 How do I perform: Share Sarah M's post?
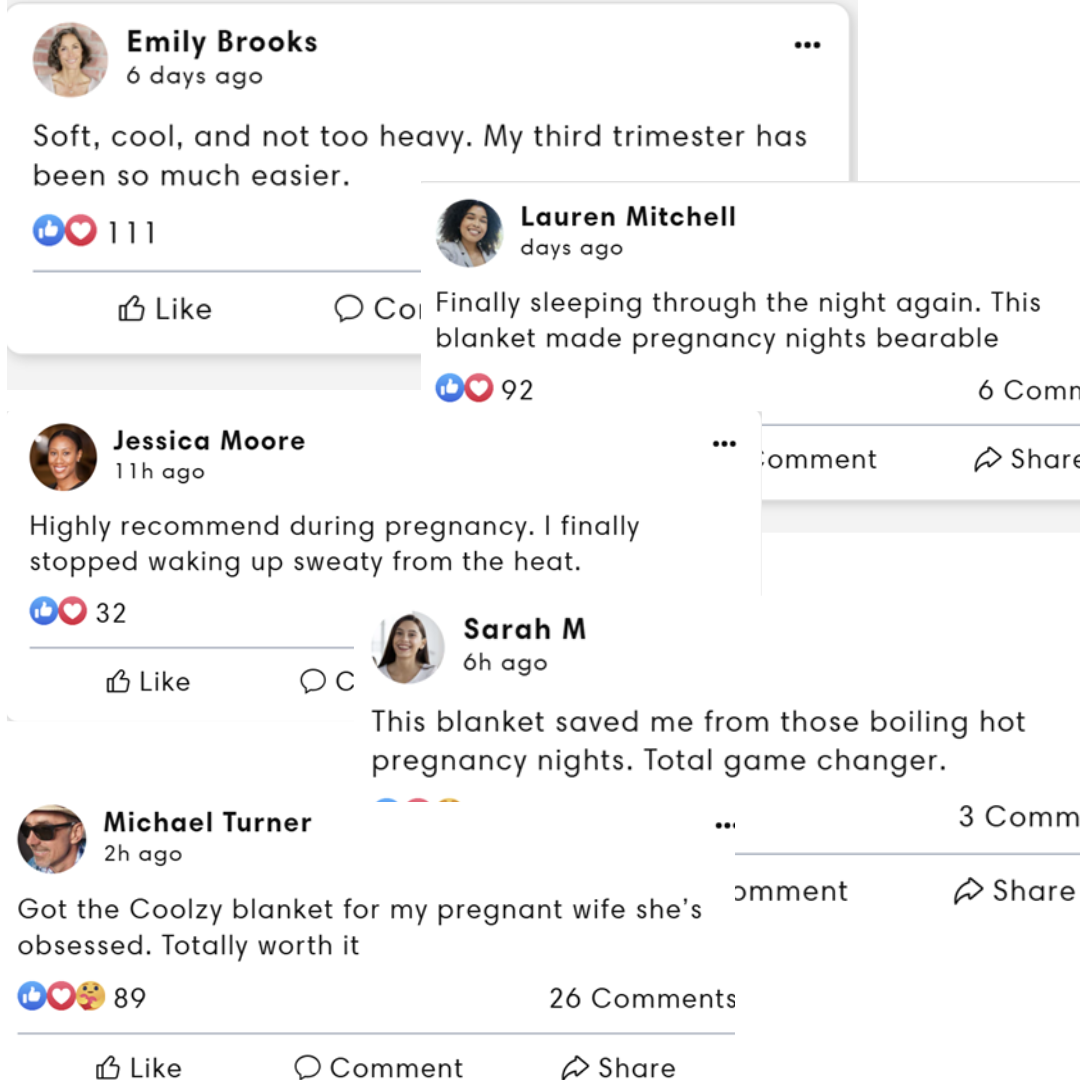(1015, 891)
